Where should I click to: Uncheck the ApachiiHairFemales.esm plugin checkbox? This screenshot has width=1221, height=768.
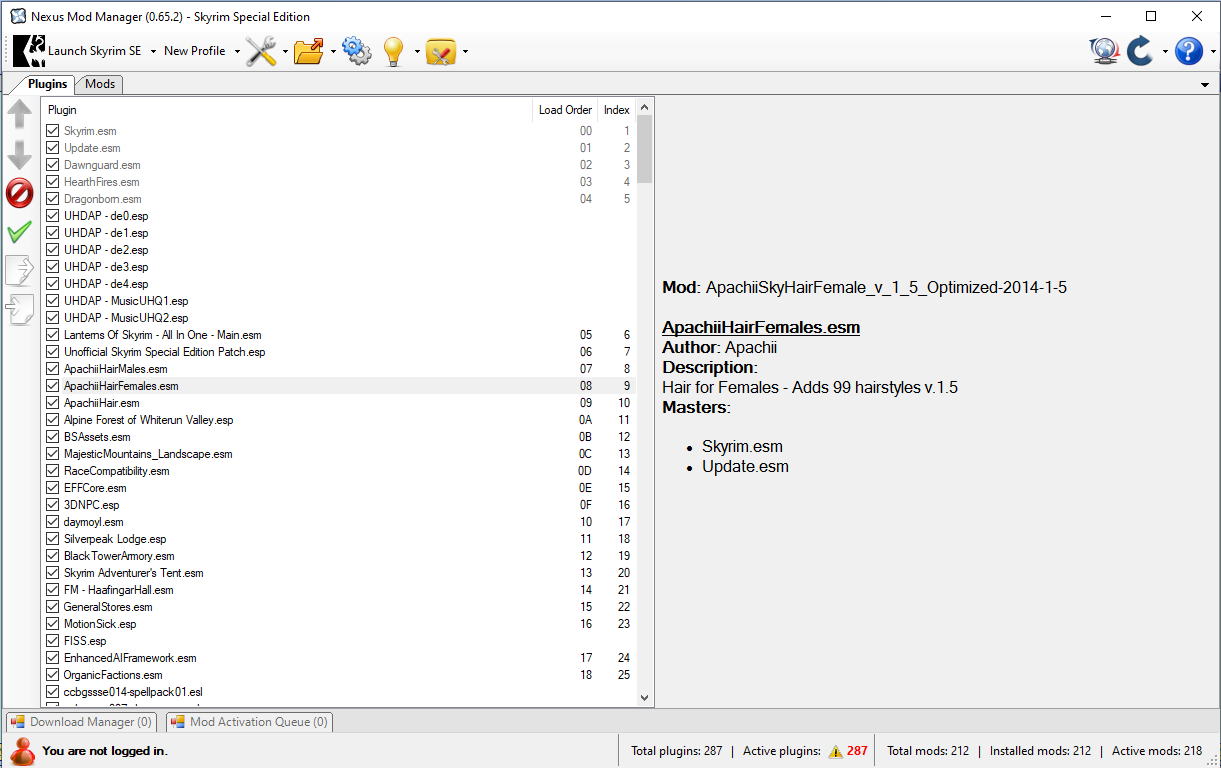pos(53,386)
